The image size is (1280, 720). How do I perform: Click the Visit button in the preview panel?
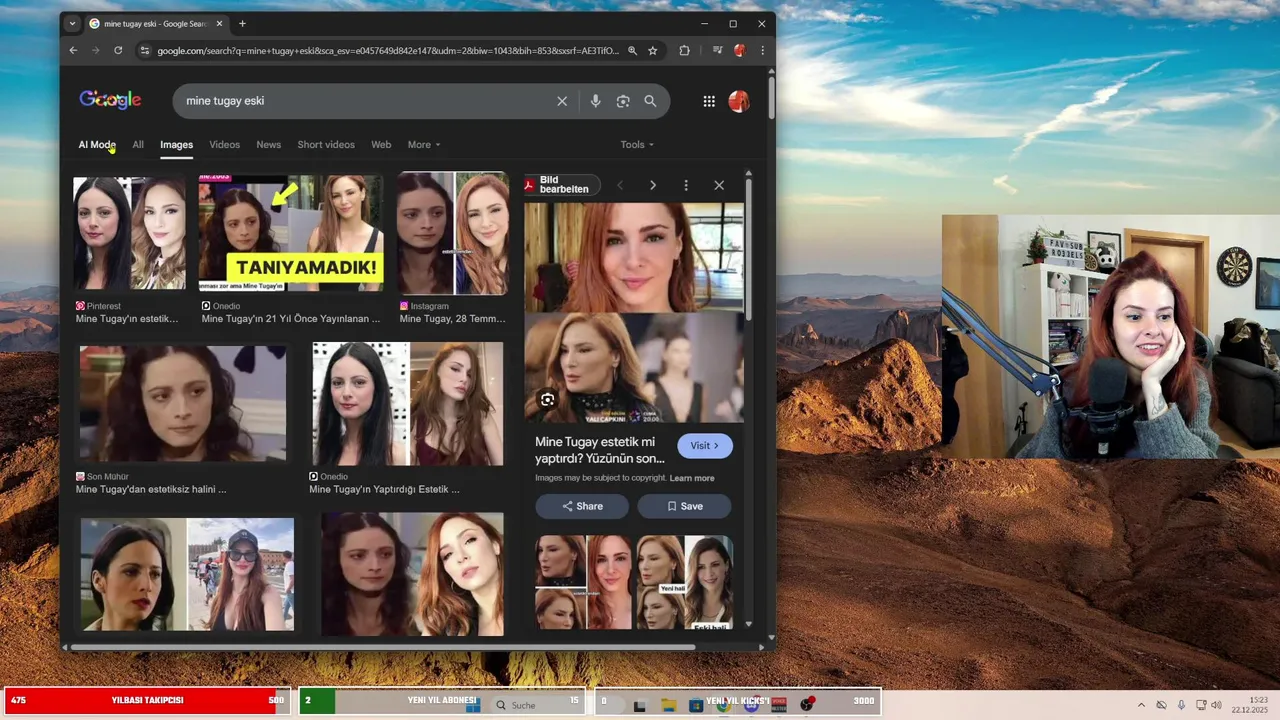tap(705, 446)
